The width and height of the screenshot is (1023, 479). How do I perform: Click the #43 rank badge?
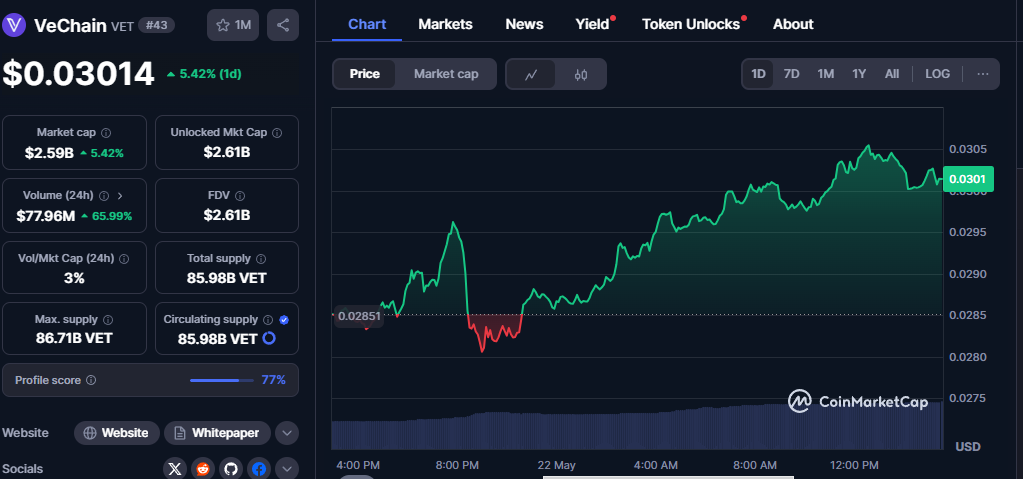[x=157, y=25]
